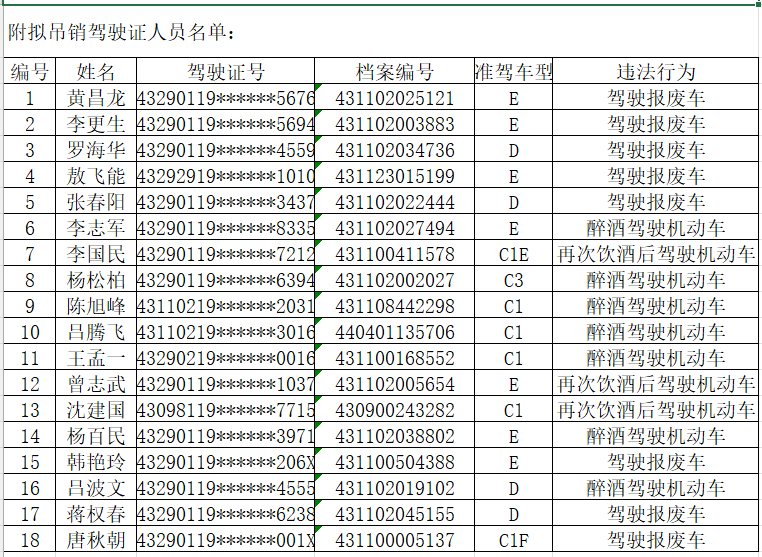762x557 pixels.
Task: Click file number 431102034736
Action: click(395, 150)
